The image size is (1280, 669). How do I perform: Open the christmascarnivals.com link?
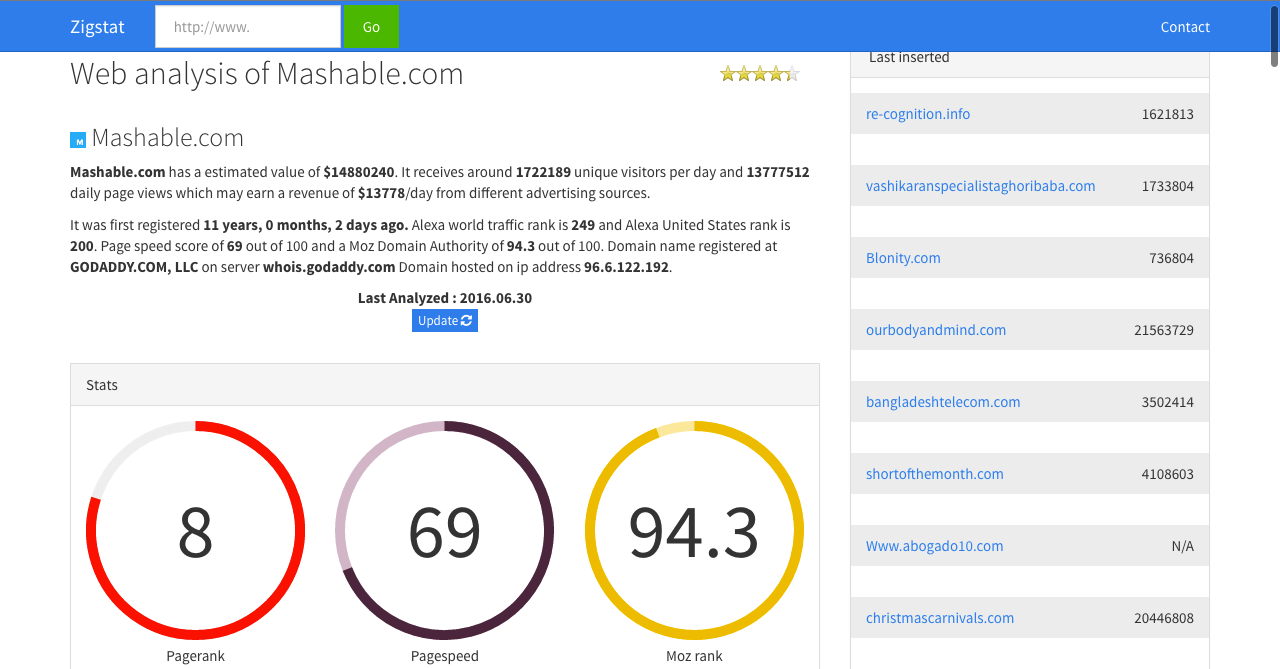point(940,618)
